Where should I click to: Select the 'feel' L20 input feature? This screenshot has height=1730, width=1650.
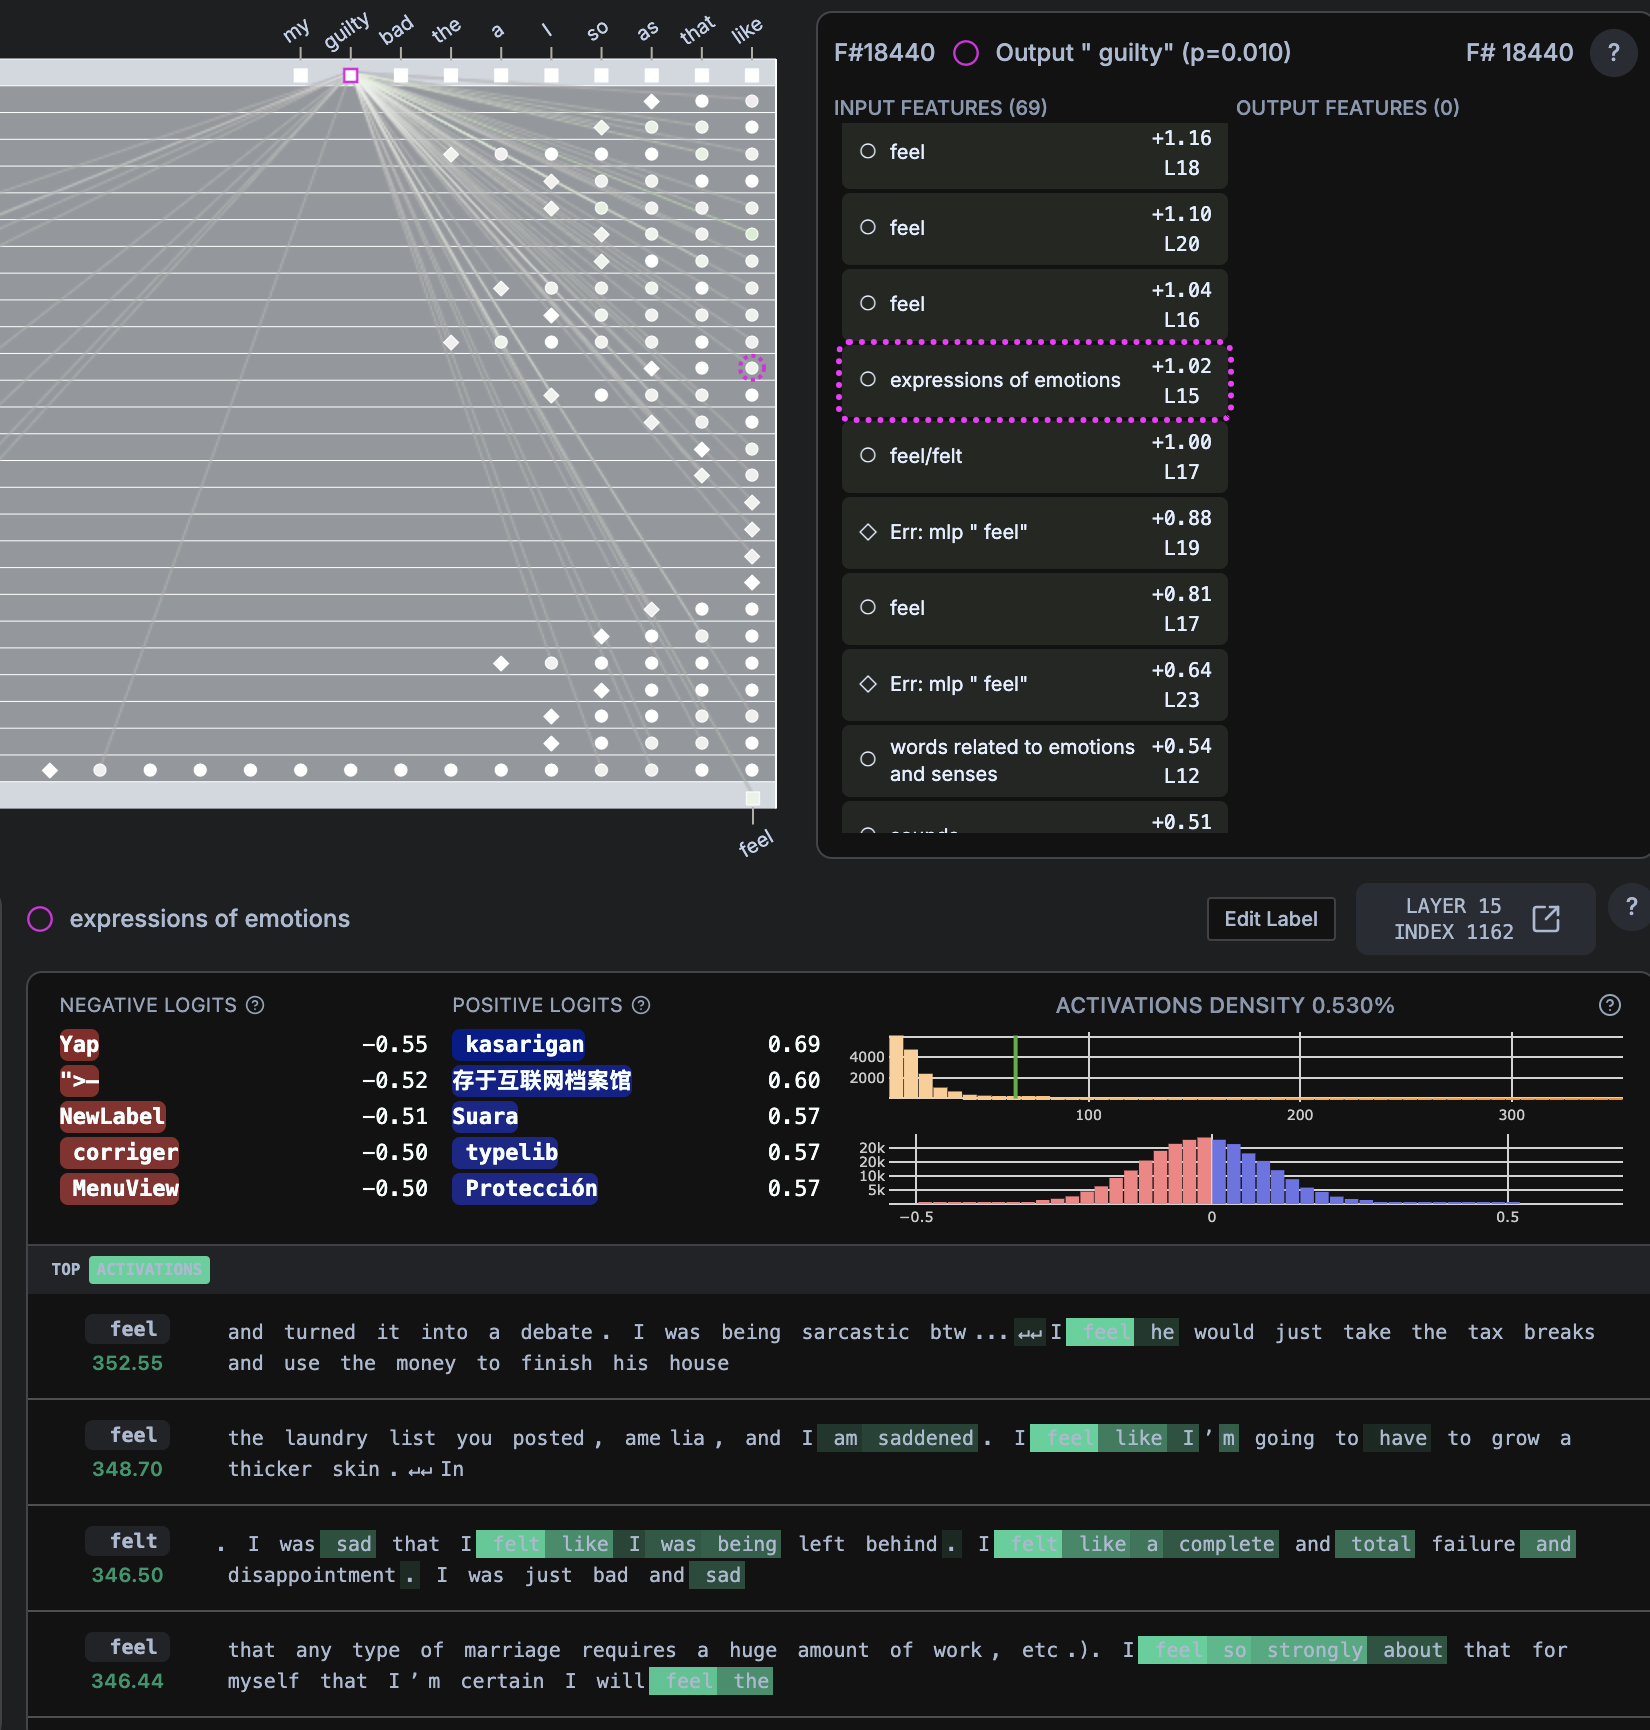[1034, 229]
